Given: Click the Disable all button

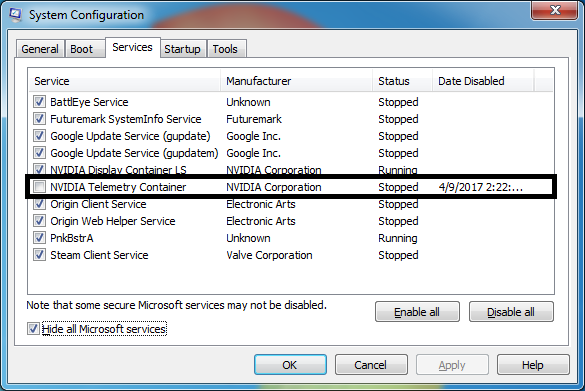Looking at the screenshot, I should 511,312.
